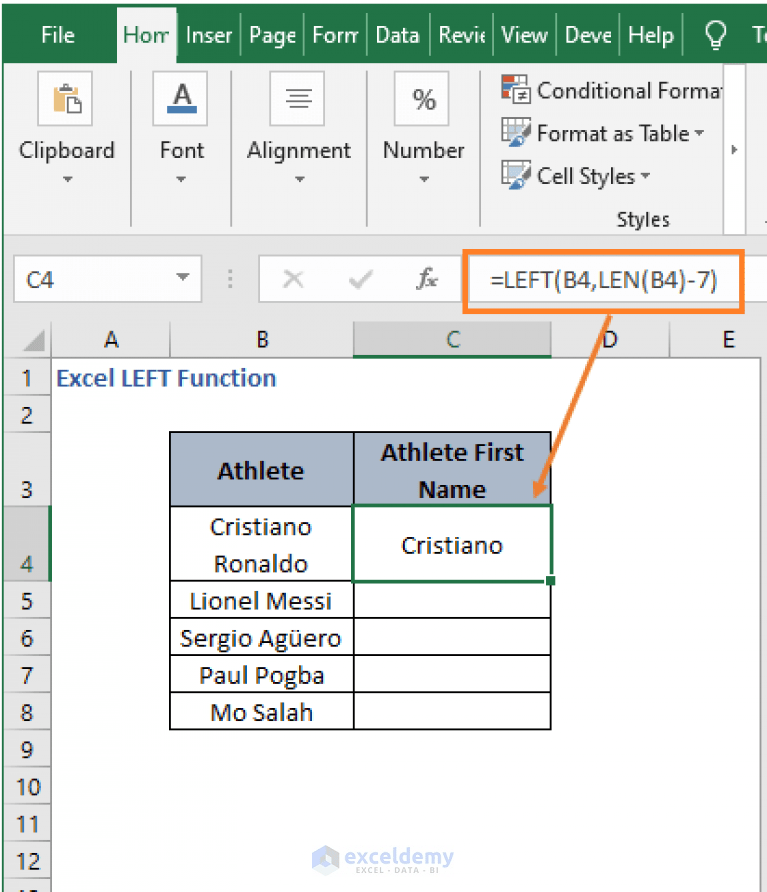Image resolution: width=767 pixels, height=892 pixels.
Task: Open the Format as Table dropdown arrow
Action: [701, 133]
